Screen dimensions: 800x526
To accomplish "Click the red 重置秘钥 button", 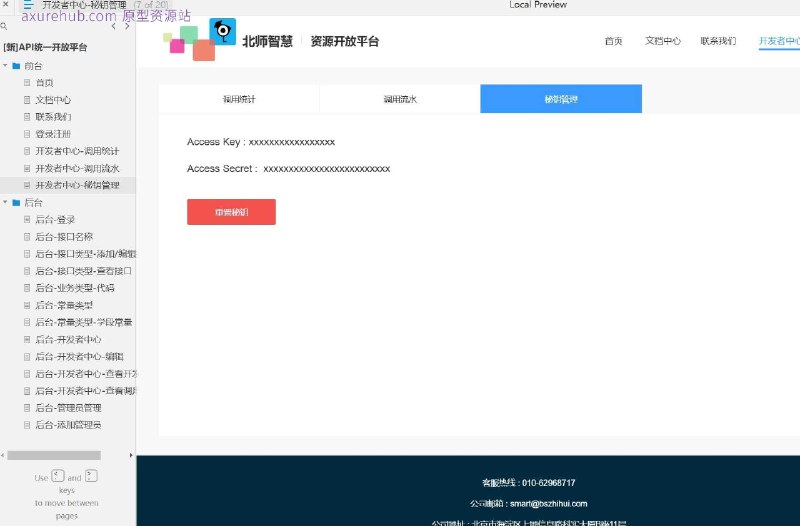I will coord(231,212).
